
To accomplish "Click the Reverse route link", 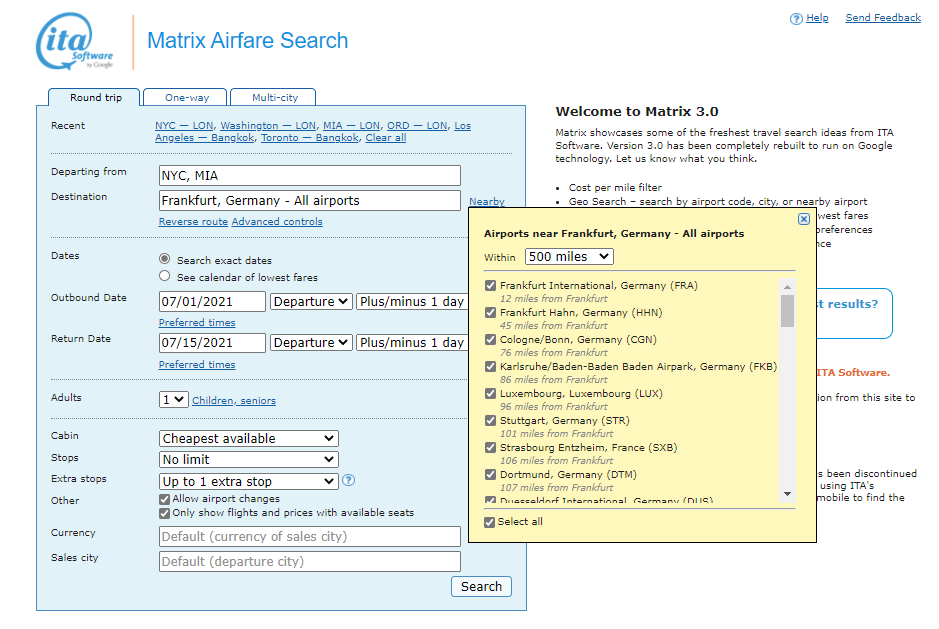I will click(x=193, y=222).
